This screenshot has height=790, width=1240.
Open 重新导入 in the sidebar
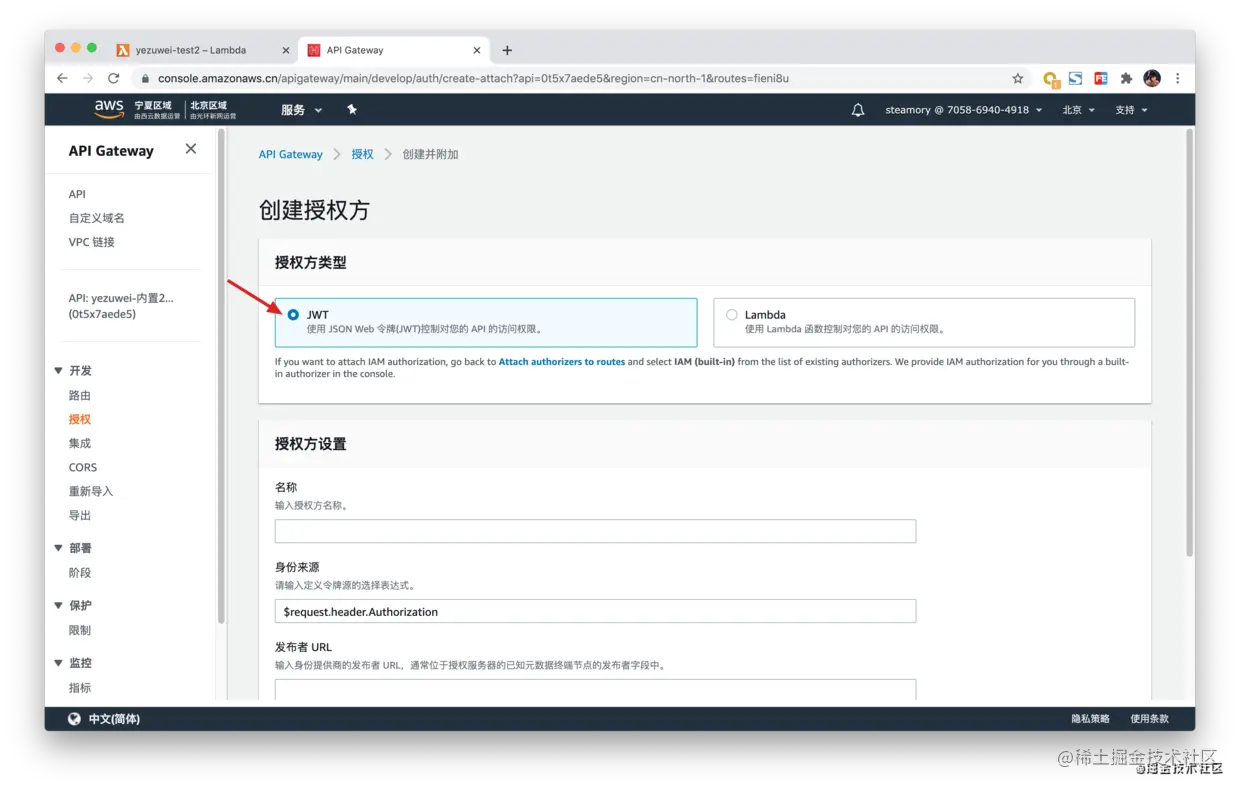point(91,491)
